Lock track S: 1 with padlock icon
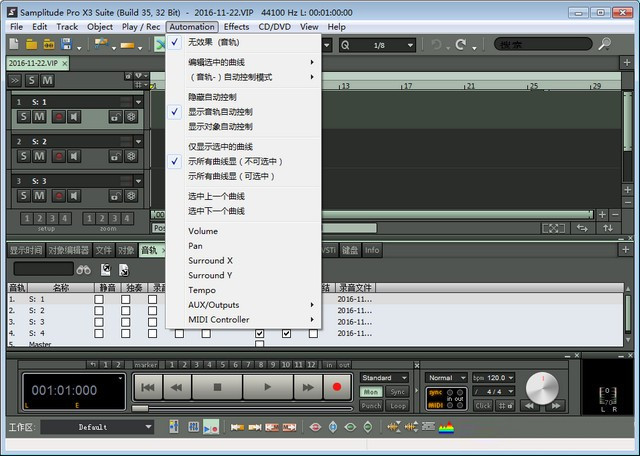This screenshot has height=456, width=640. [x=116, y=117]
